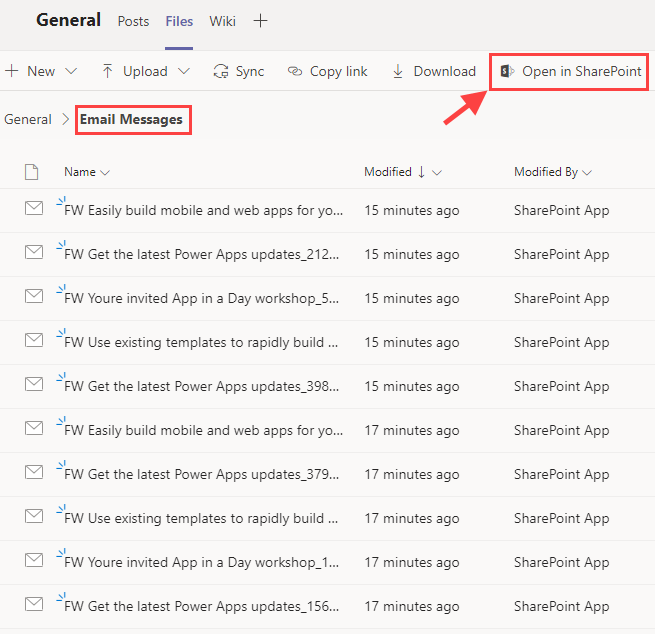Click the General channel title
This screenshot has height=634, width=655.
coord(69,20)
